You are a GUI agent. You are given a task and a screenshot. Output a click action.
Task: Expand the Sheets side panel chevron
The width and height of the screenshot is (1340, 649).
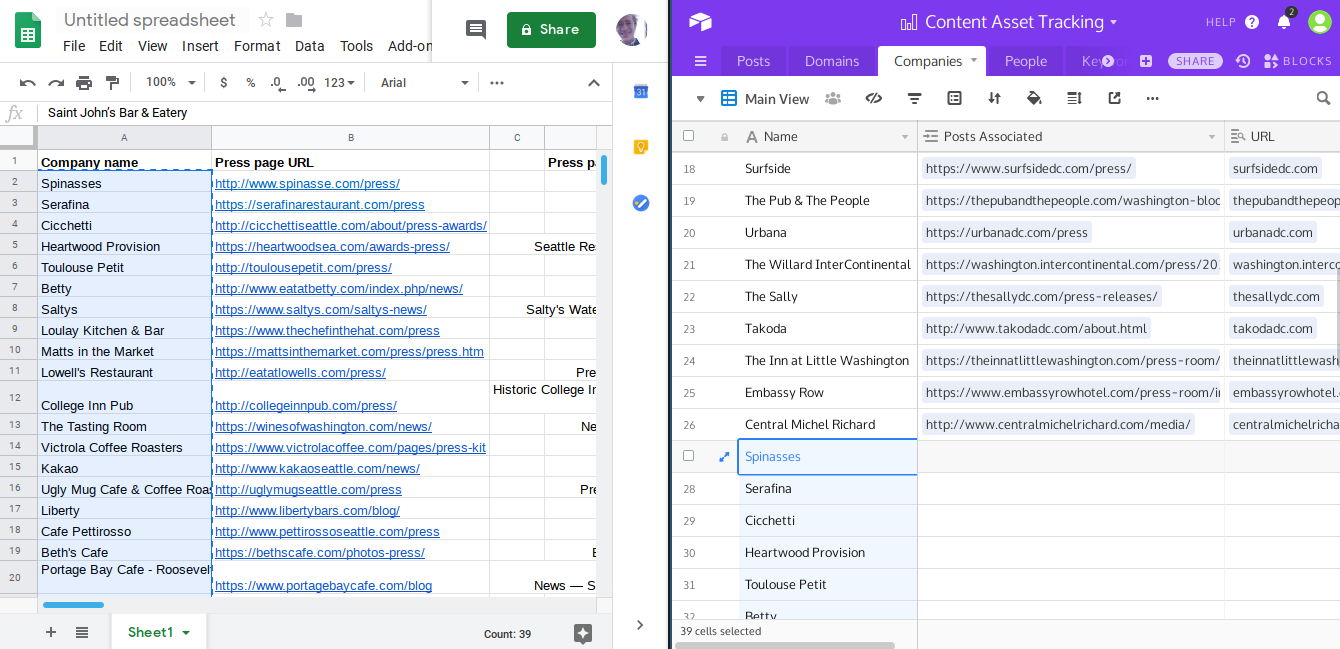click(x=640, y=625)
